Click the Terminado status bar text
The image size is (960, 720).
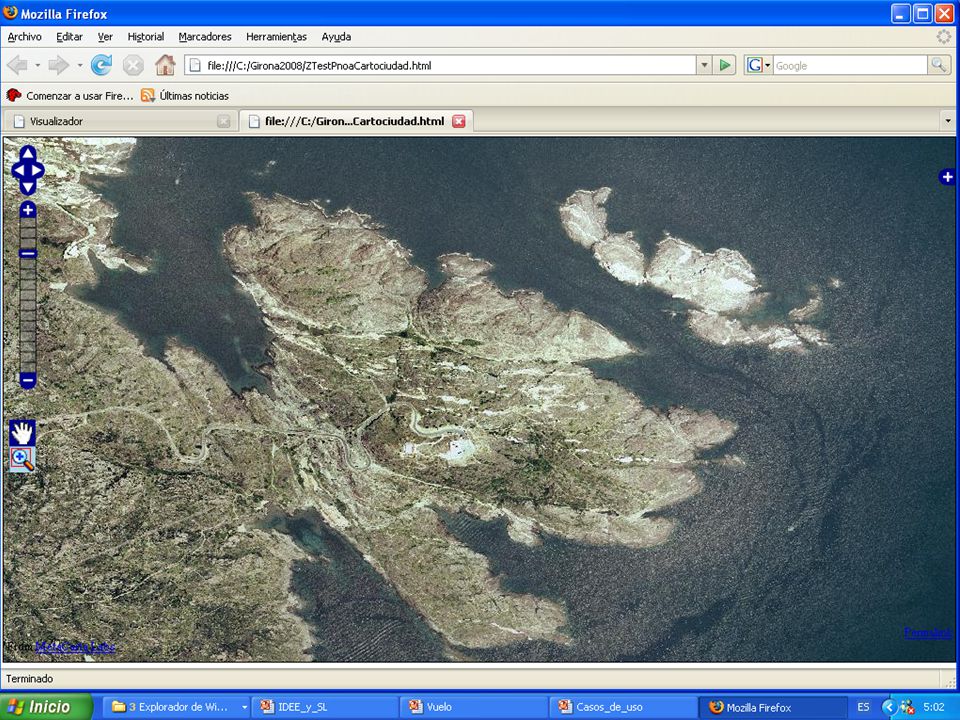pyautogui.click(x=29, y=678)
